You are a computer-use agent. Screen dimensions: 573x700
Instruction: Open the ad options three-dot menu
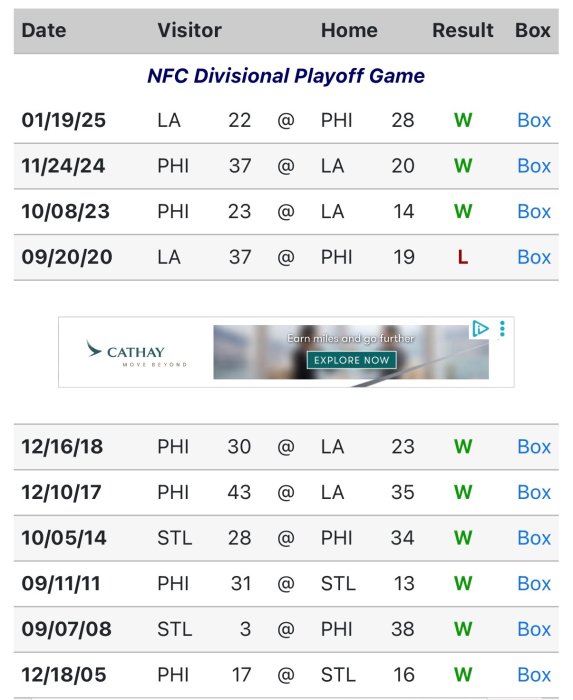coord(502,329)
